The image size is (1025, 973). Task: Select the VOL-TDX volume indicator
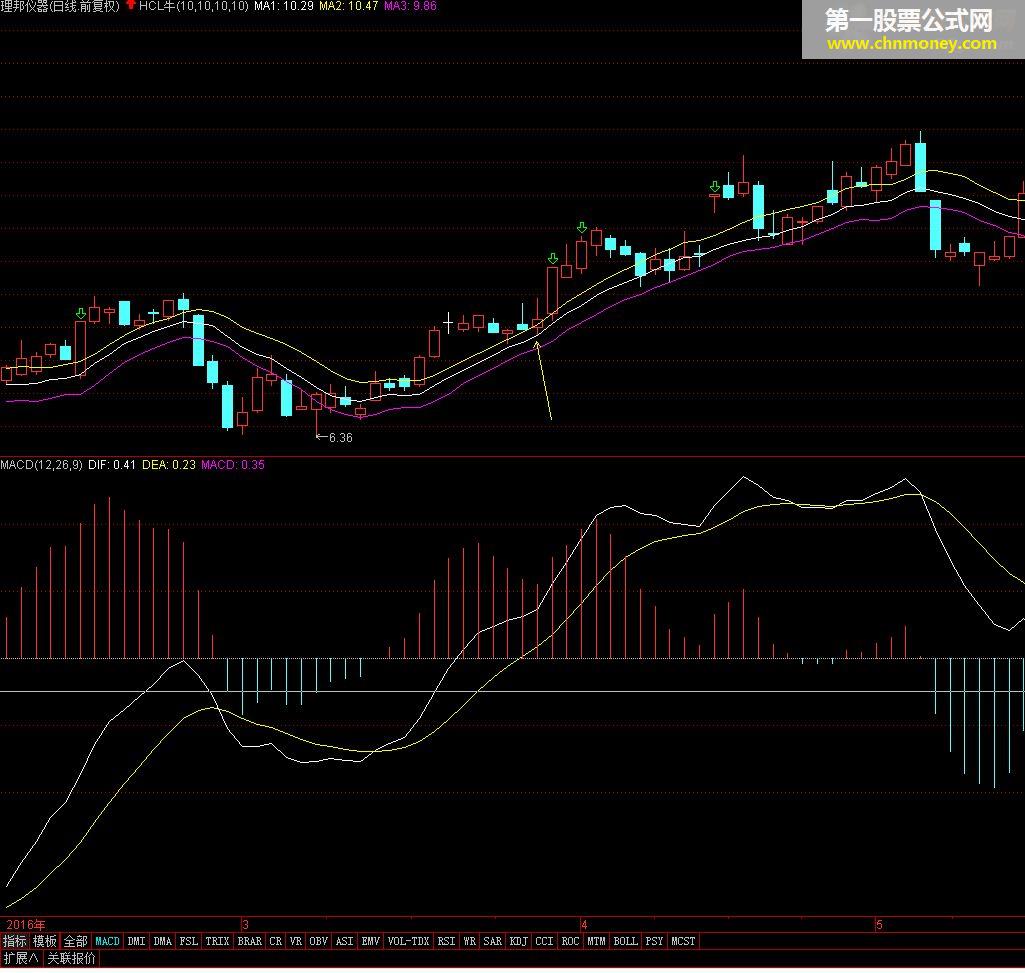click(x=409, y=941)
